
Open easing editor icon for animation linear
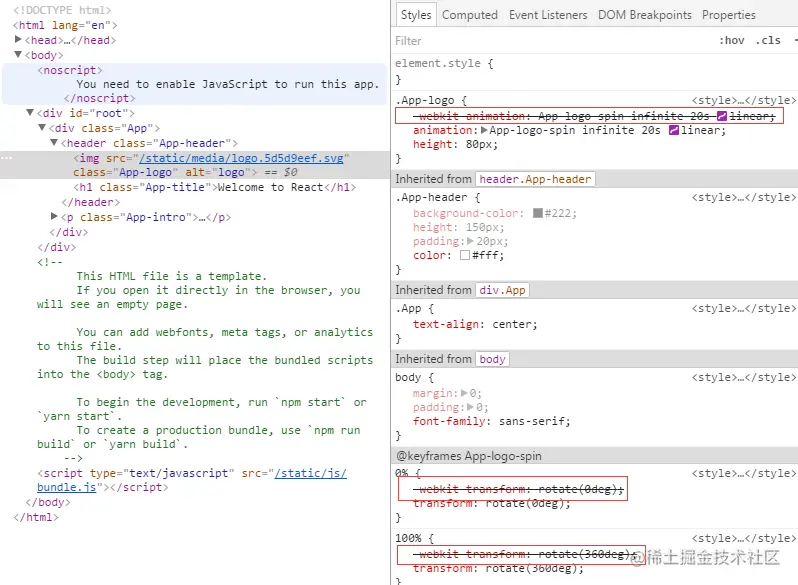pos(674,130)
